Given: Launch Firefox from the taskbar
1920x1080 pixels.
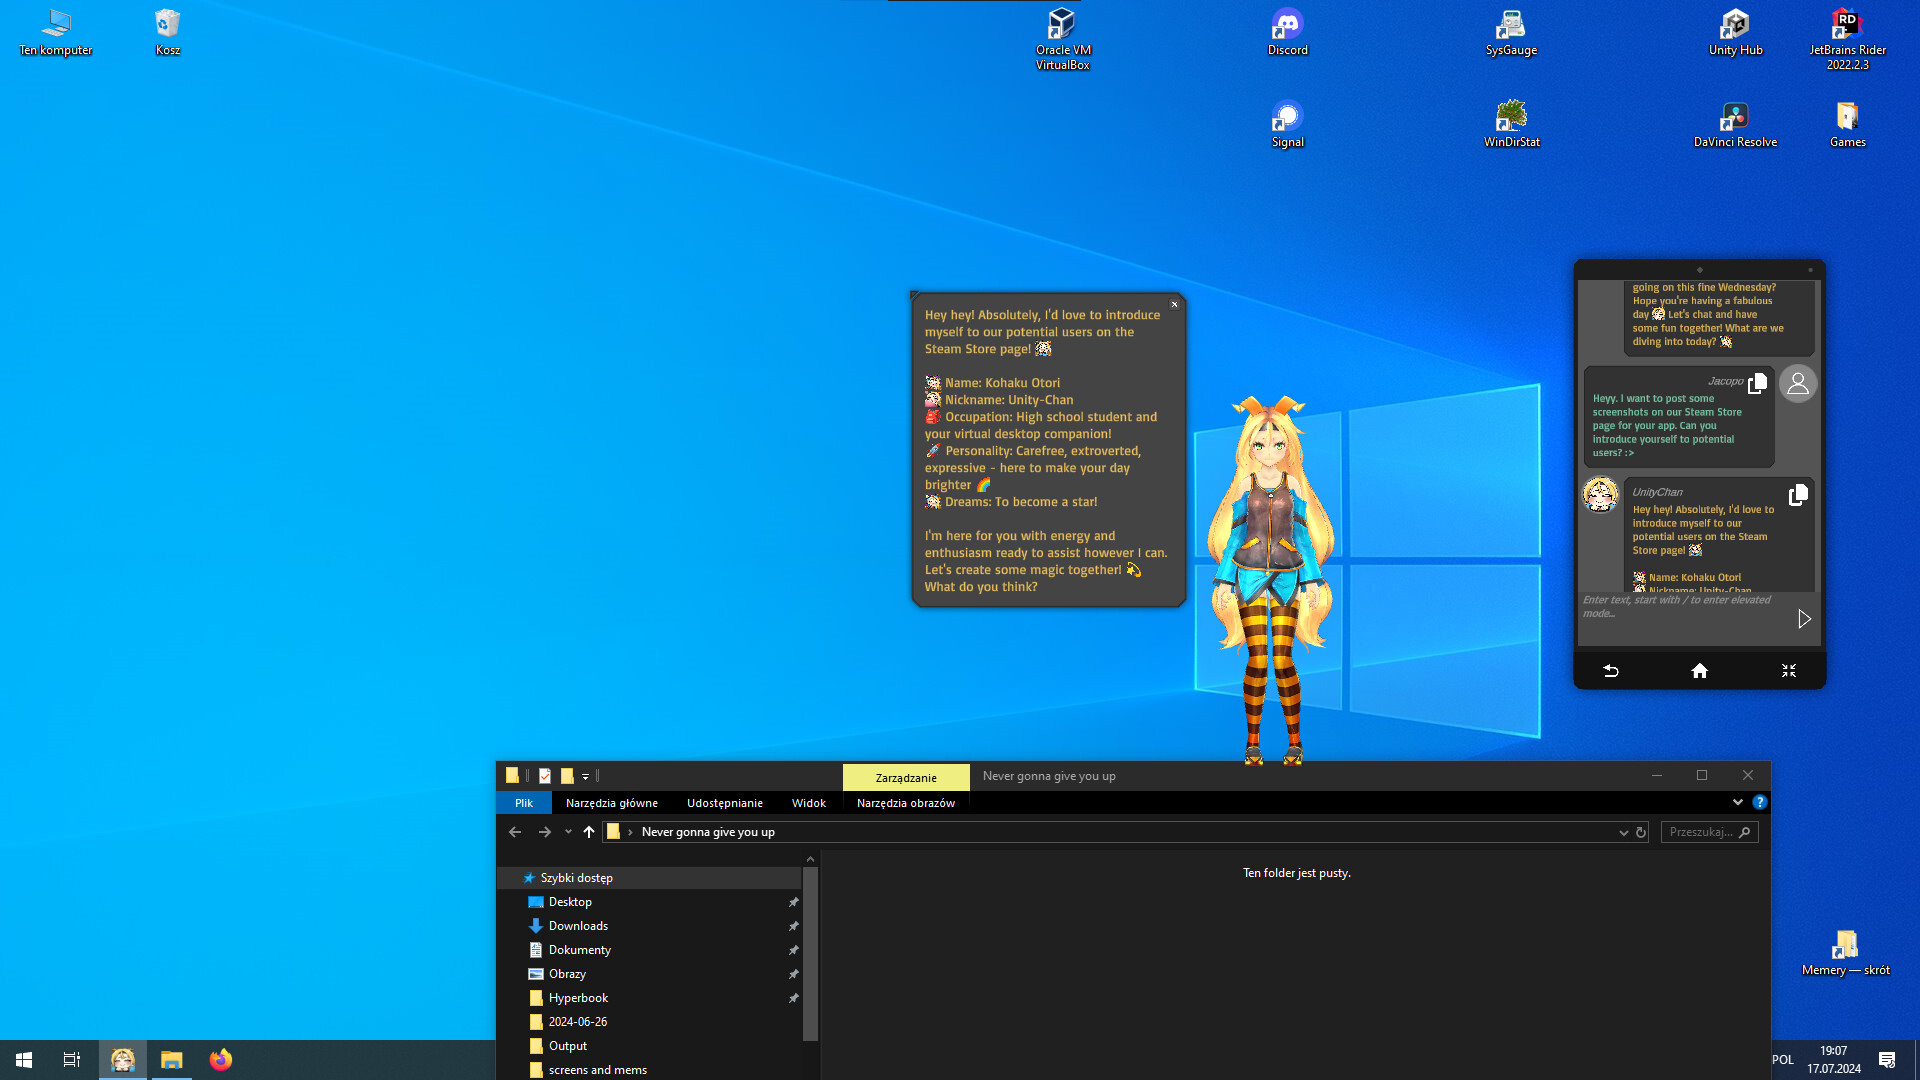Looking at the screenshot, I should tap(220, 1059).
